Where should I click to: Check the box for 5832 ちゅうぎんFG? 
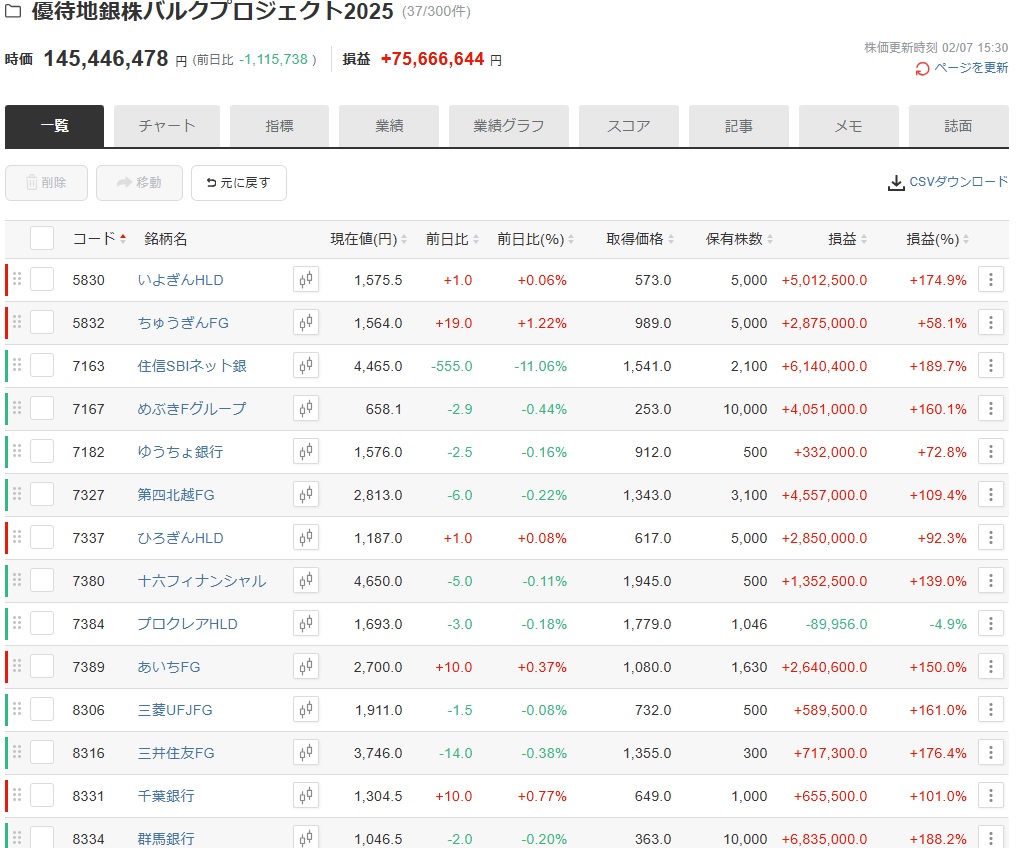(x=42, y=323)
